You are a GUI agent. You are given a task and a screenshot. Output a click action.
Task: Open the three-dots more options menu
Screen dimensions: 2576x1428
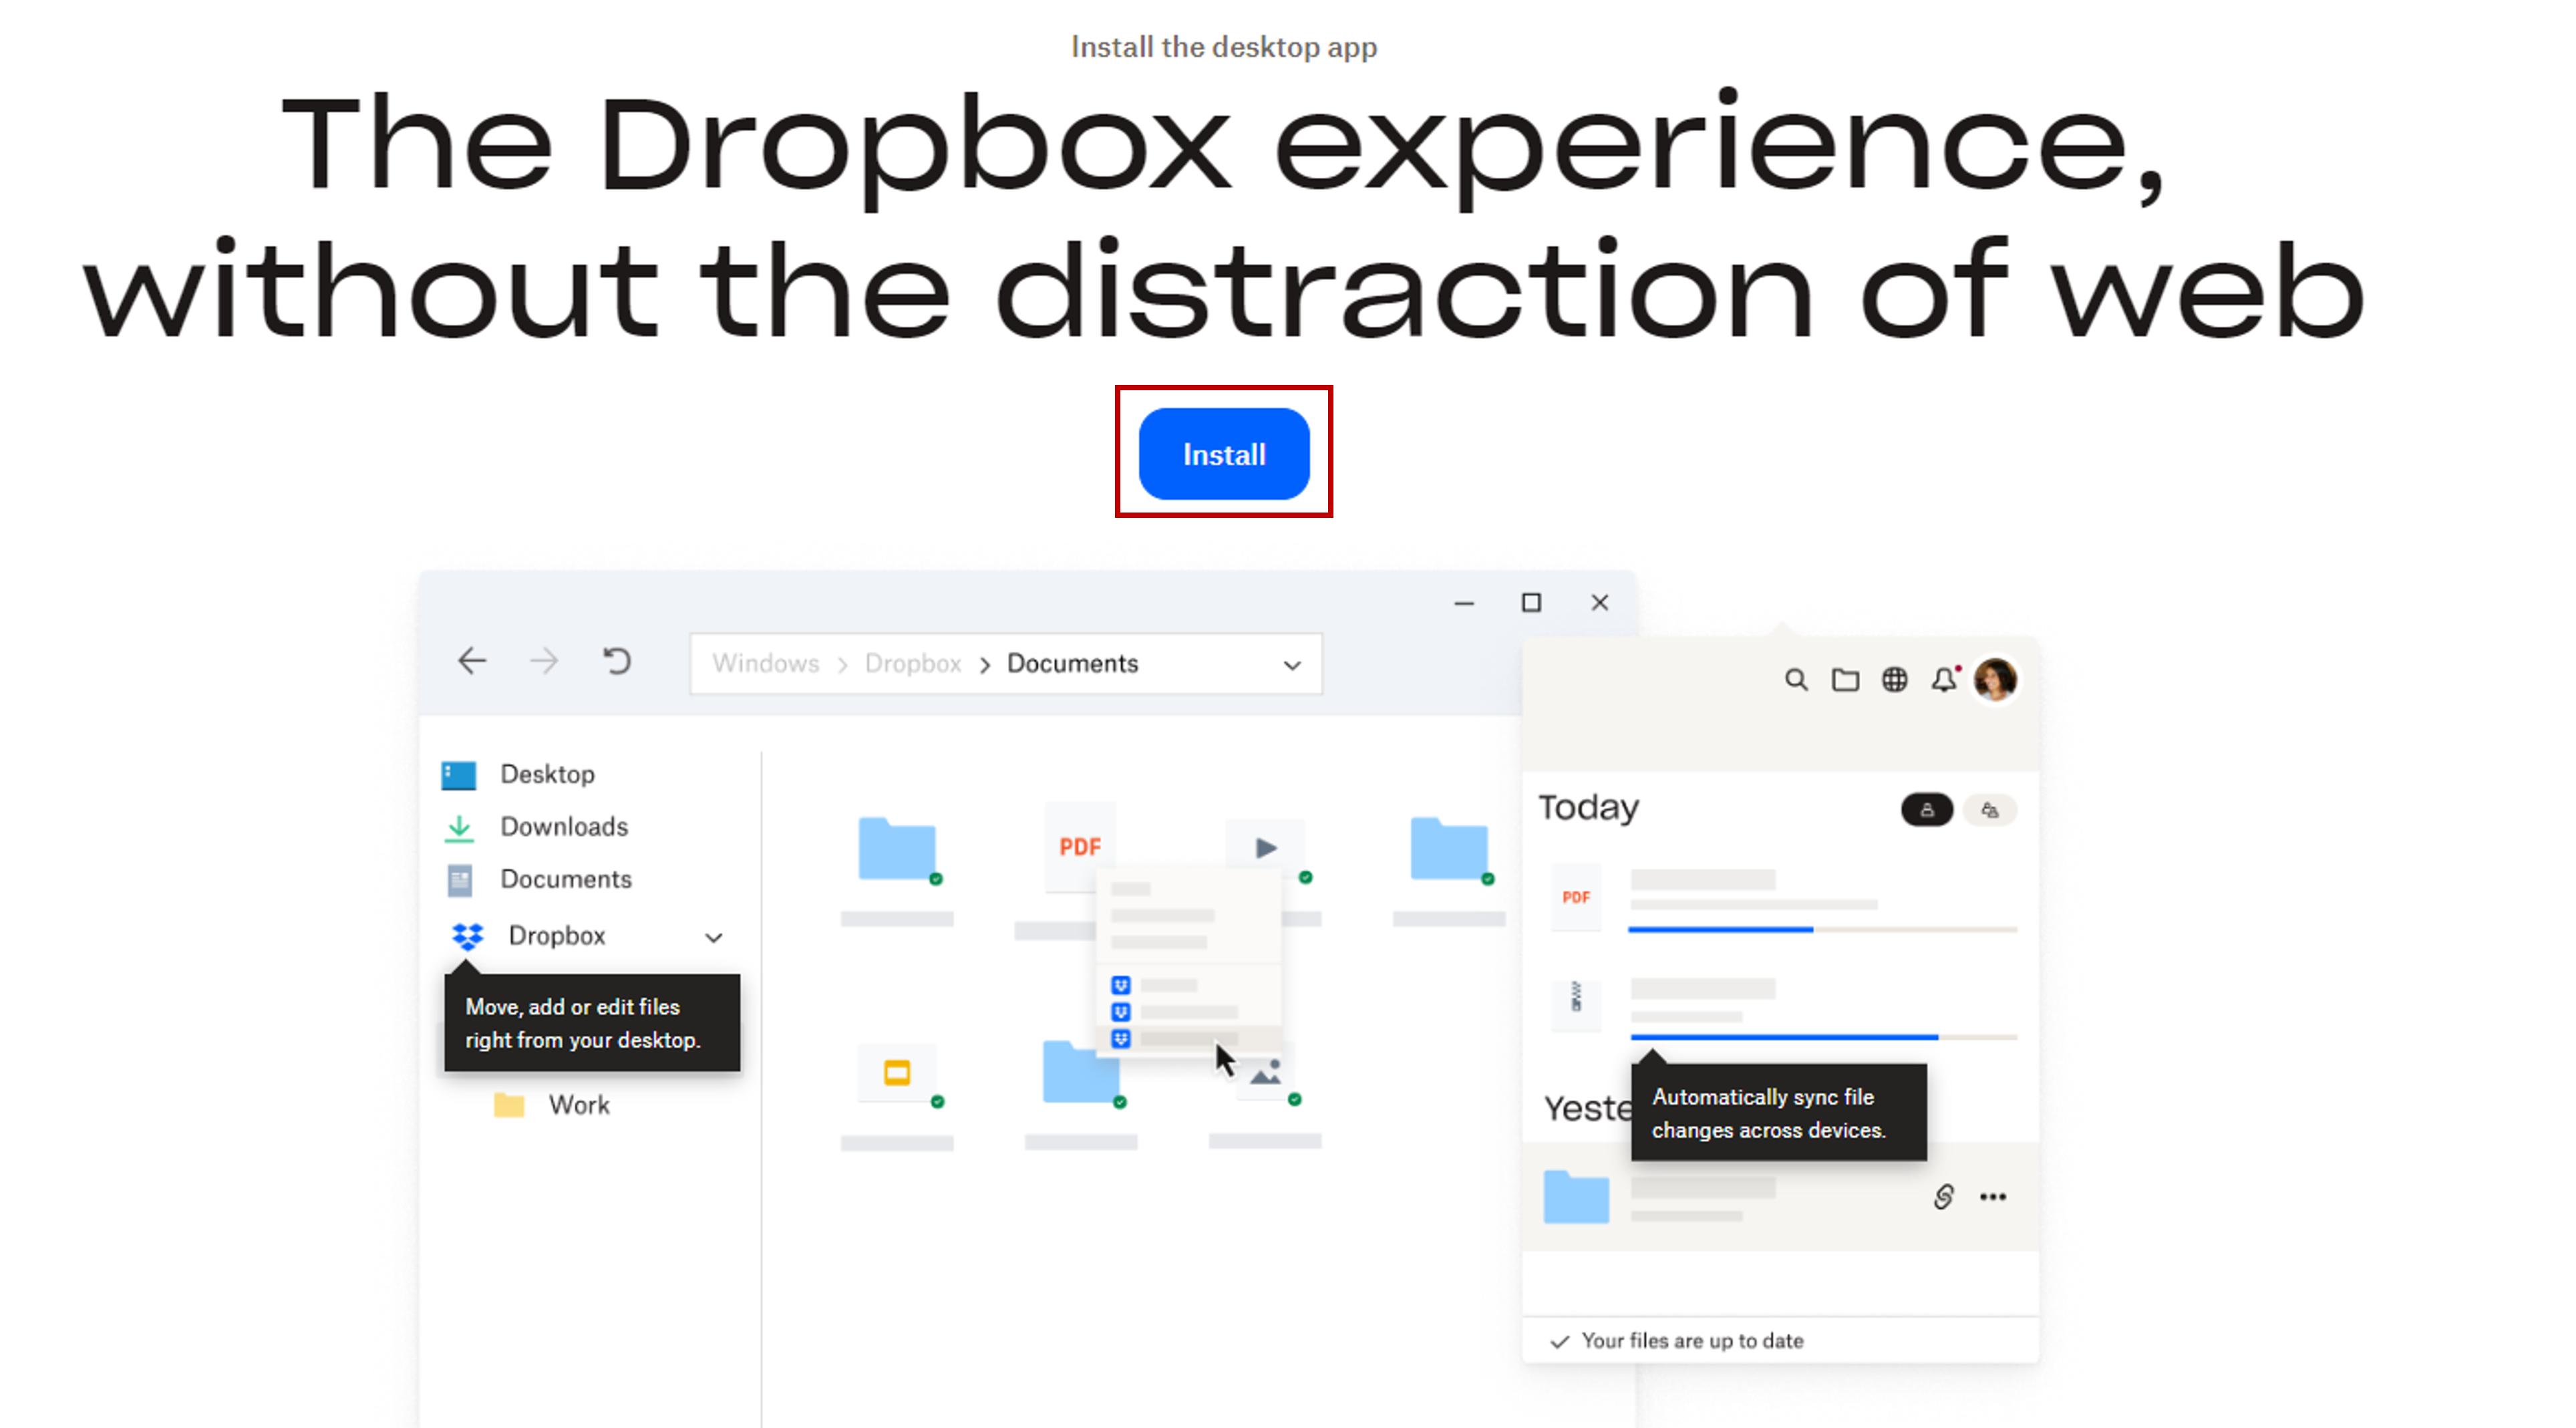[1993, 1197]
